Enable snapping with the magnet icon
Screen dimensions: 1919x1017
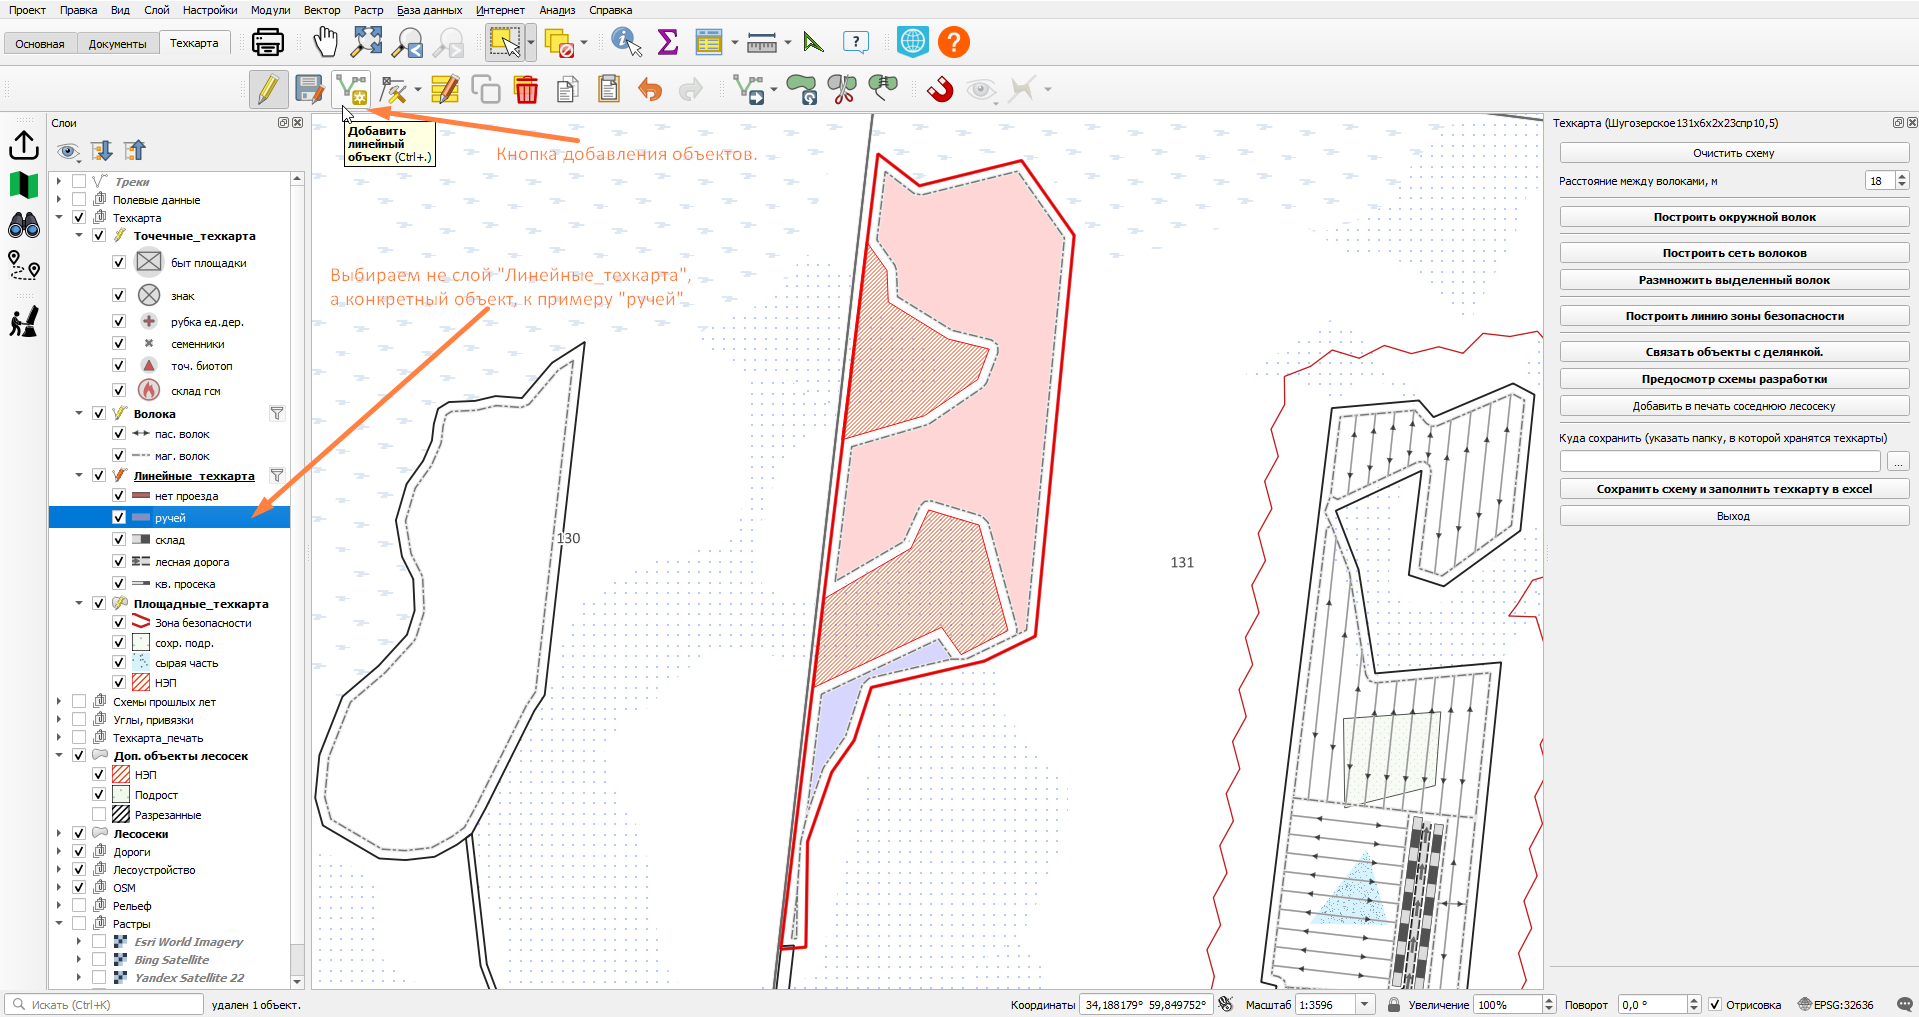coord(940,90)
